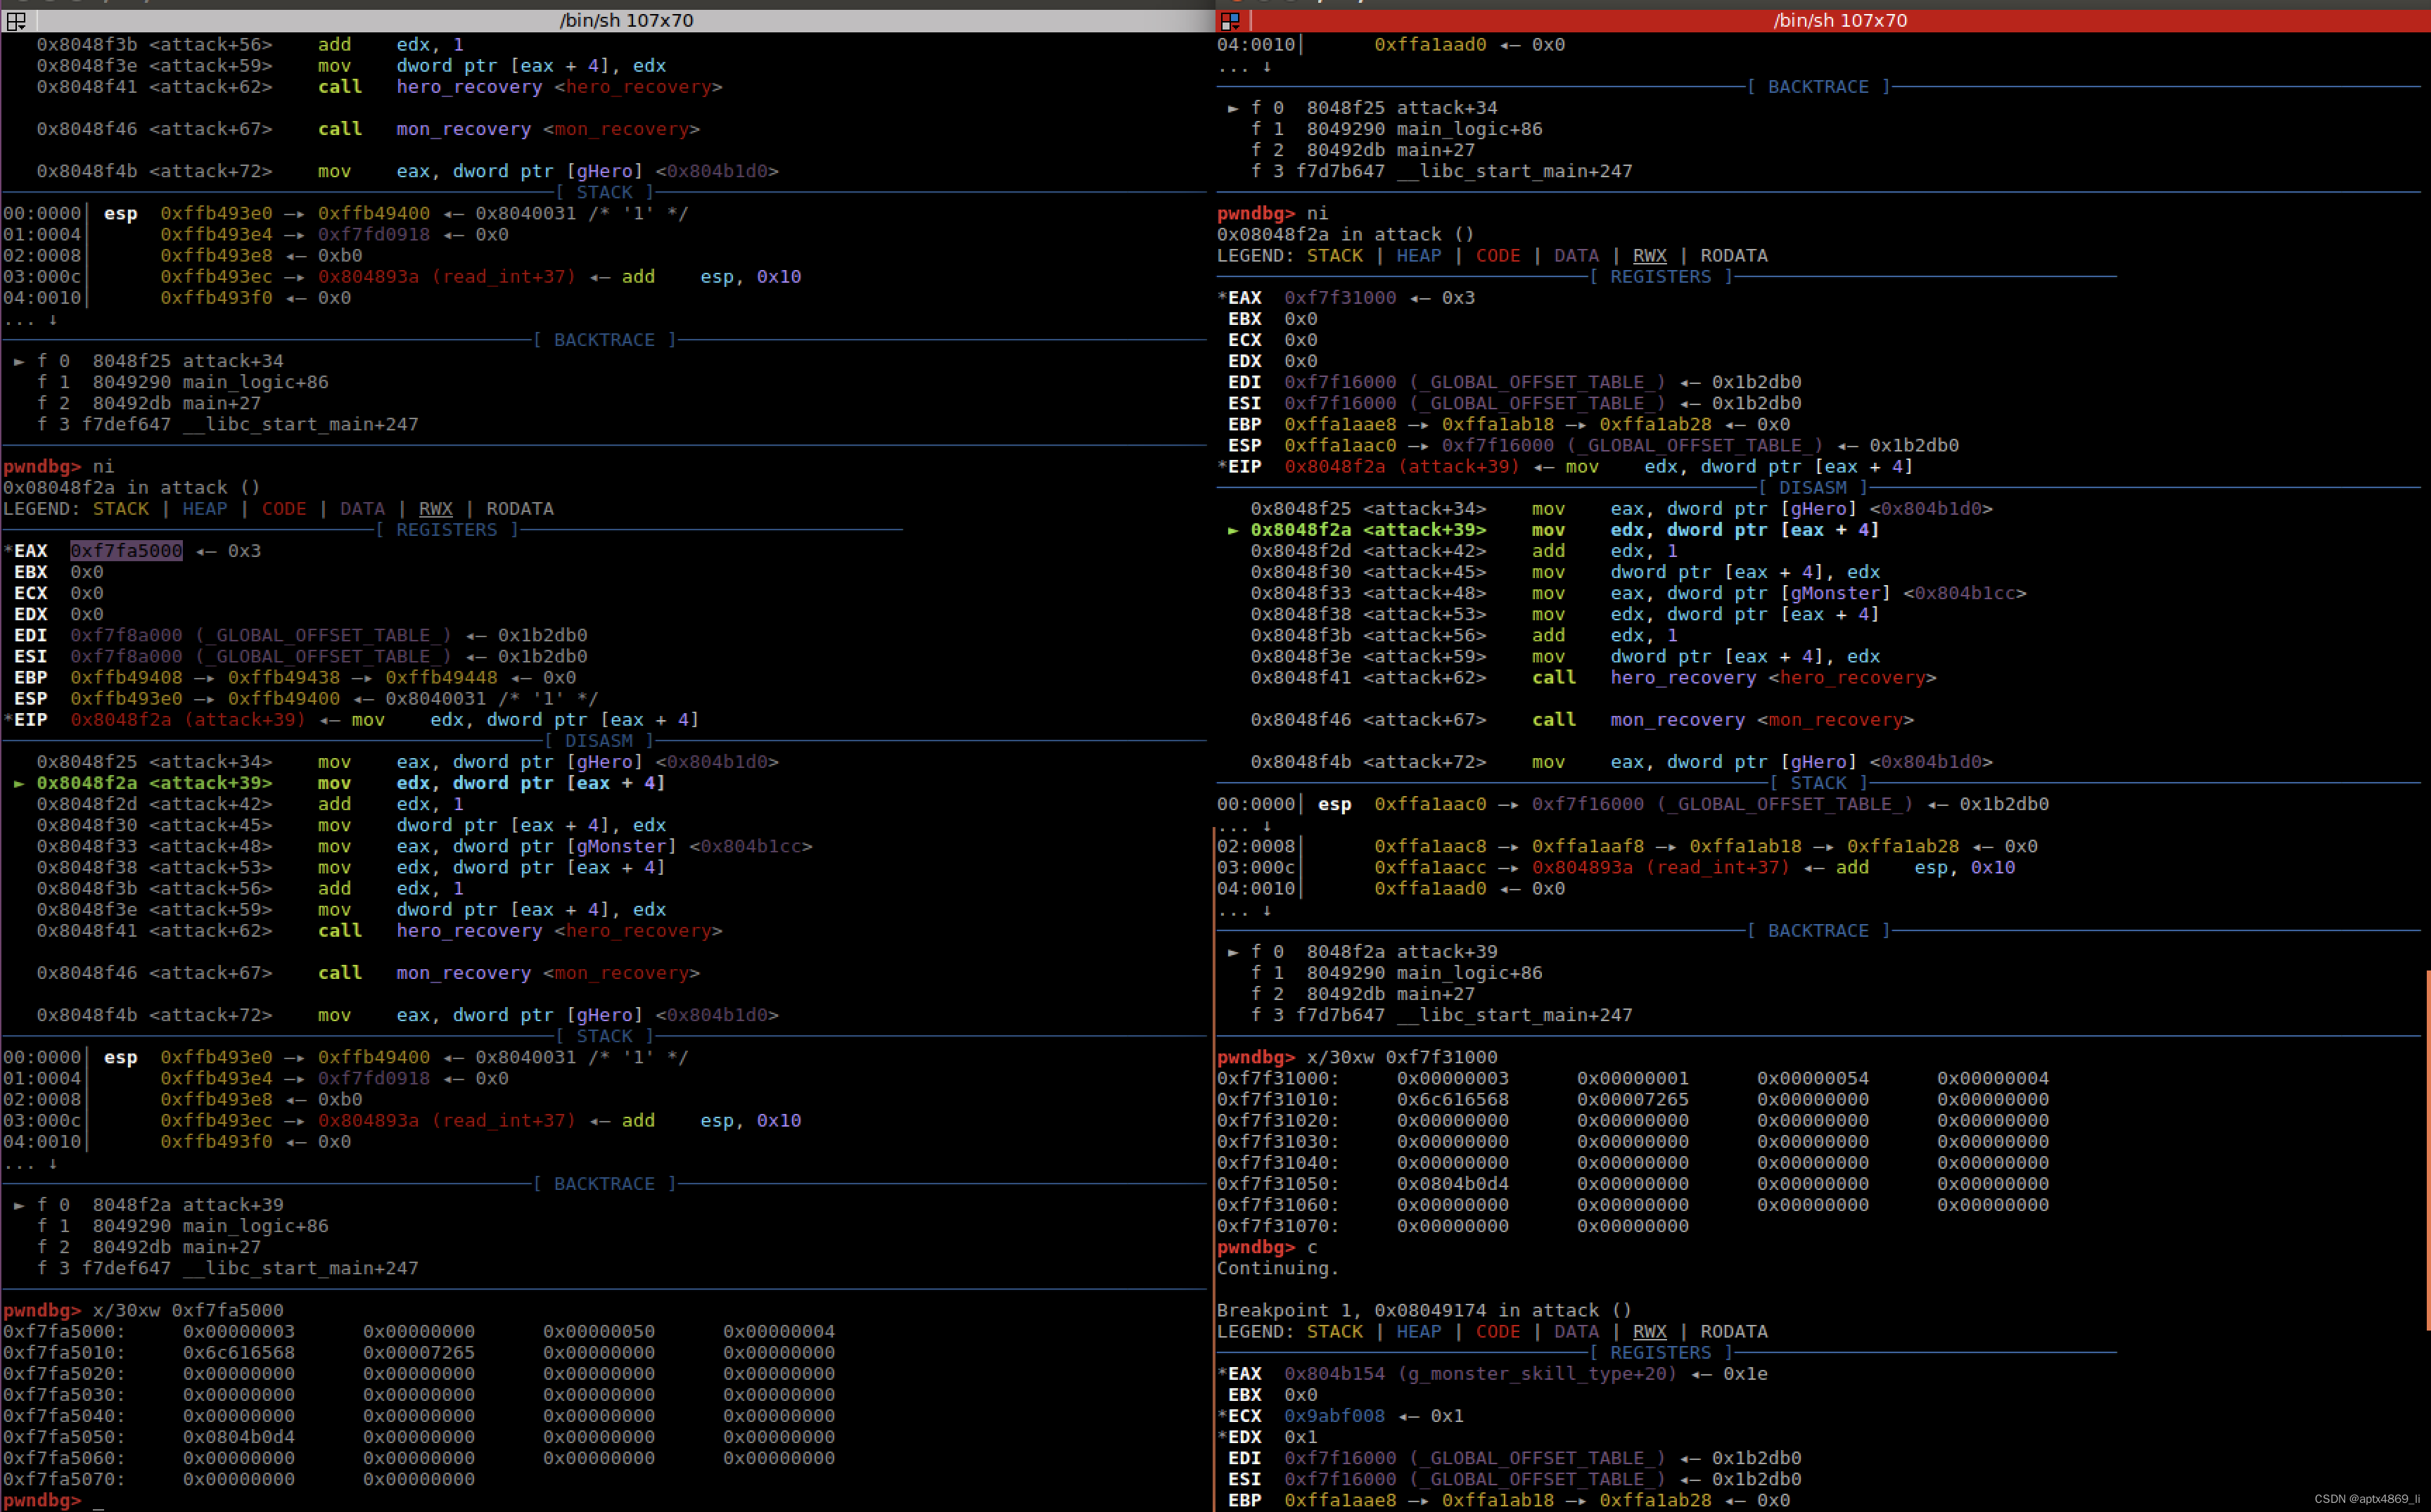This screenshot has height=1512, width=2431.
Task: Select the command x/30xw 0xf7fa5000 in left pane
Action: pos(188,1310)
